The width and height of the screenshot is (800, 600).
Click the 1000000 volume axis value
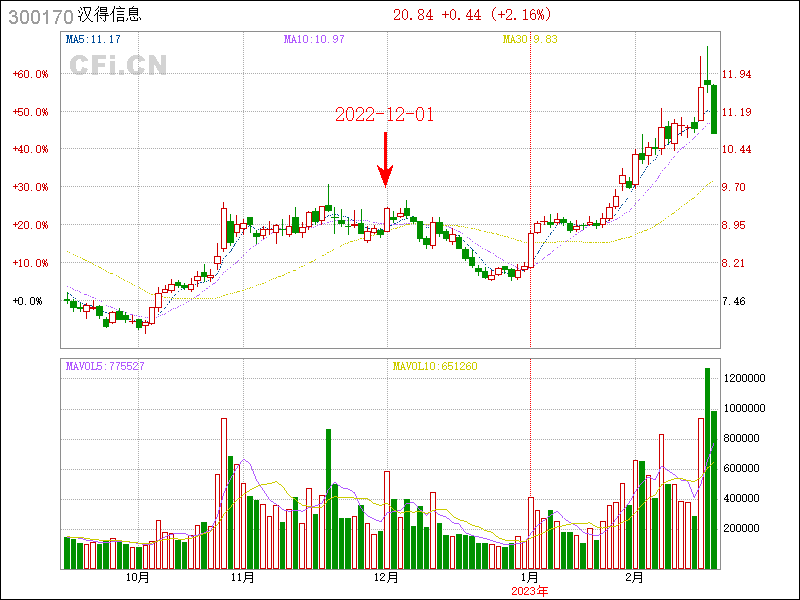tap(745, 409)
